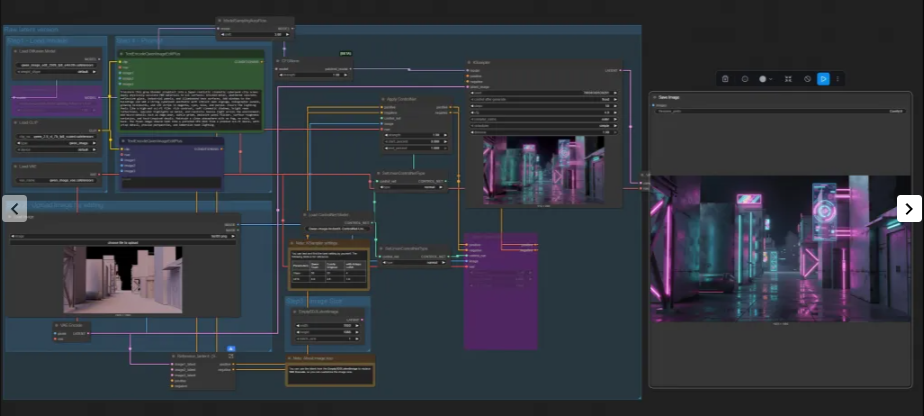
Task: Open the three-dot more options menu
Action: click(x=838, y=78)
